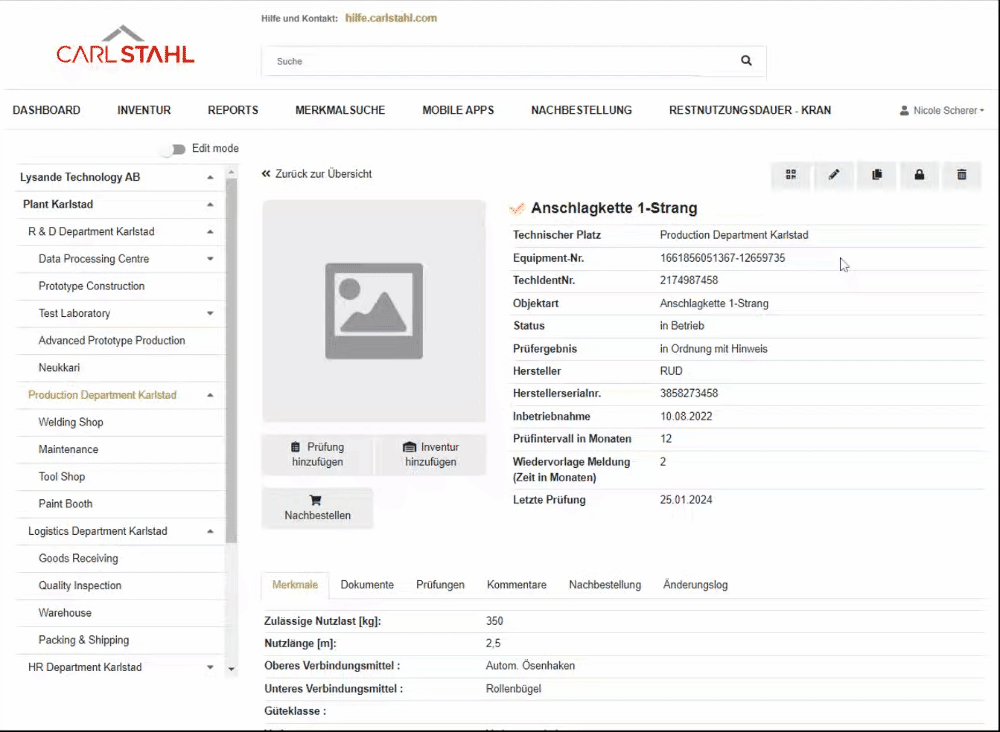The image size is (1000, 732).
Task: Click into the Suche search field
Action: click(500, 62)
